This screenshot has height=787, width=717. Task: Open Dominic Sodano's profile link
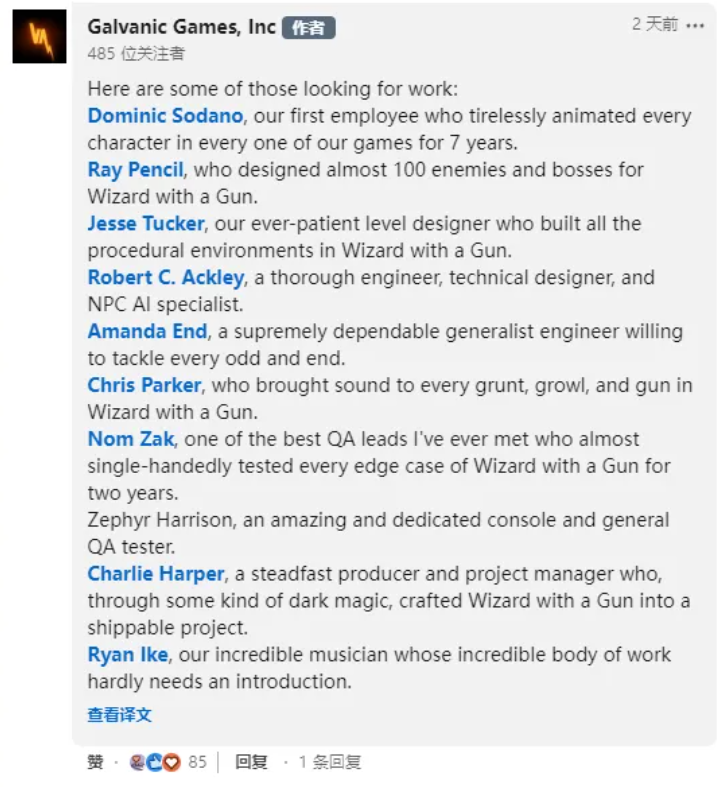coord(166,116)
